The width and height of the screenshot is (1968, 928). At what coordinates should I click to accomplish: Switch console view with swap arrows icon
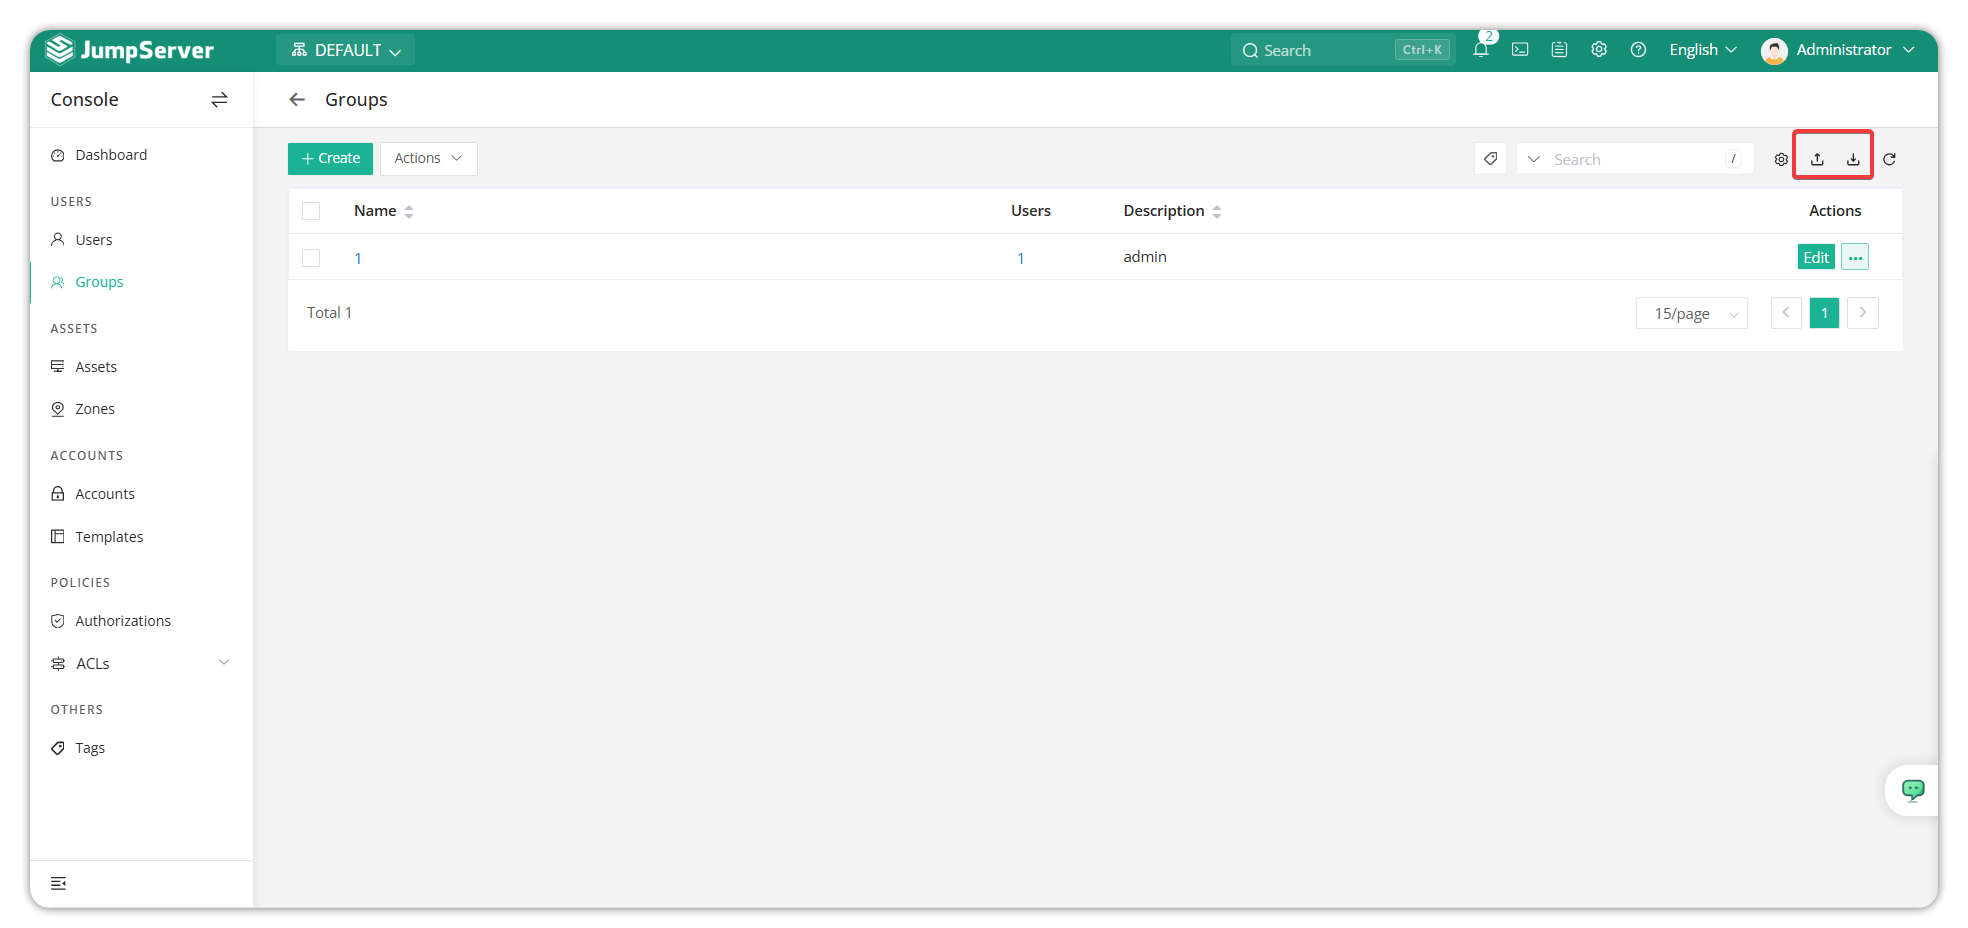point(219,99)
